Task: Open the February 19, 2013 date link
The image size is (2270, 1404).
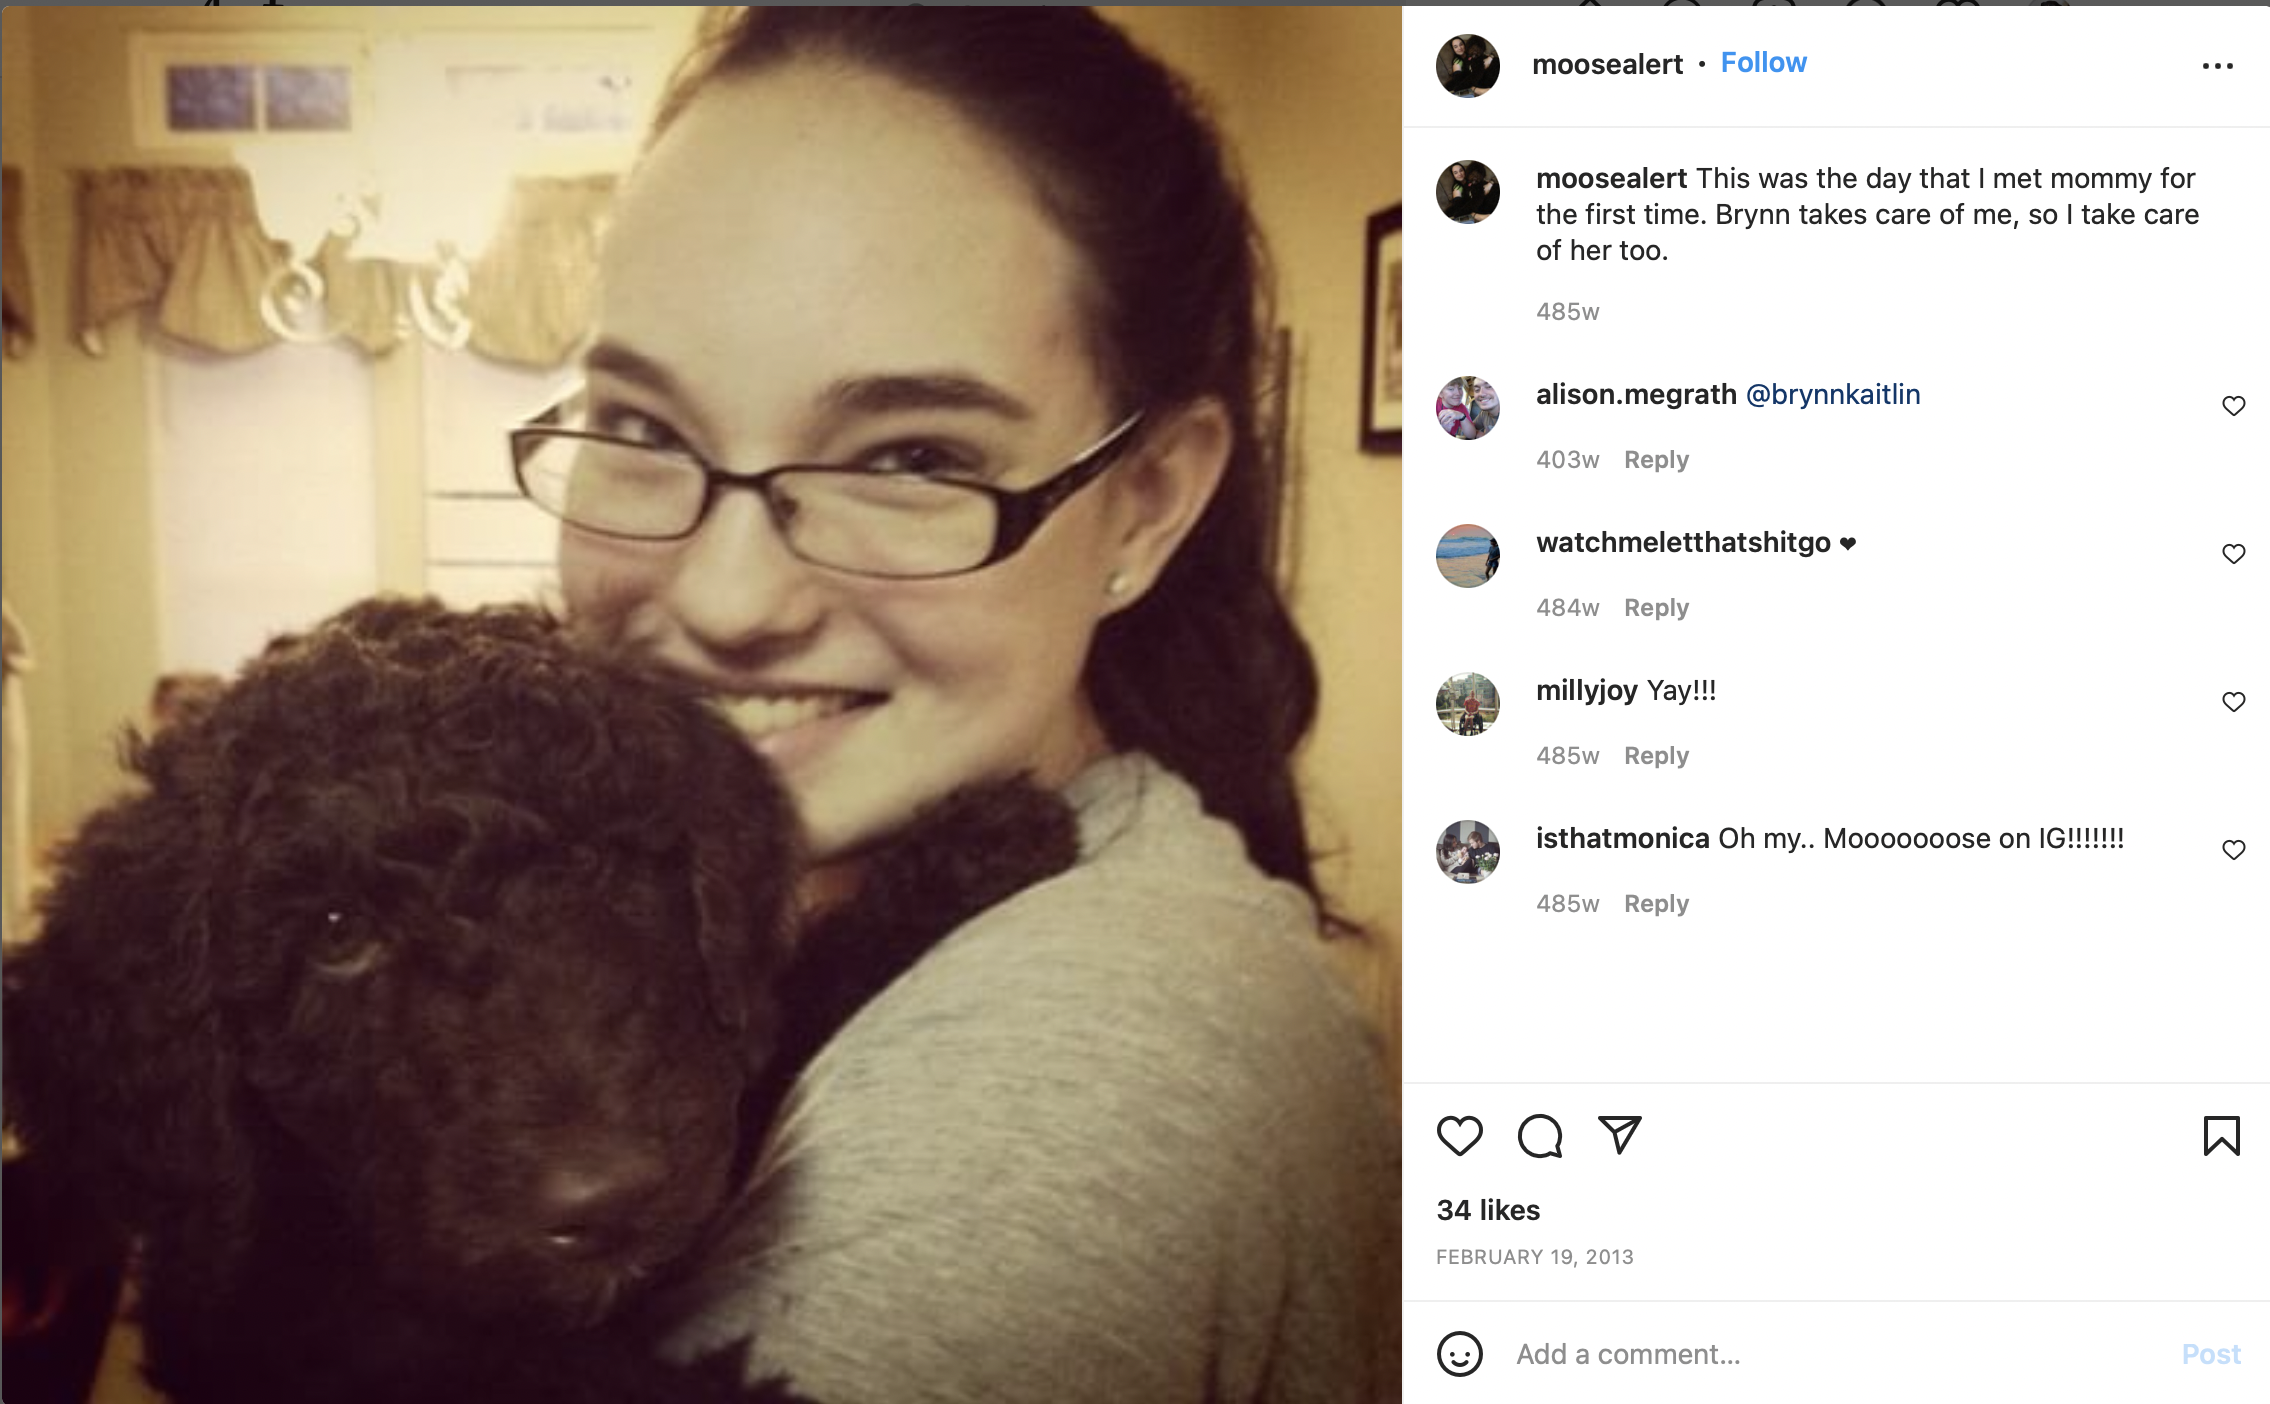Action: [x=1534, y=1257]
